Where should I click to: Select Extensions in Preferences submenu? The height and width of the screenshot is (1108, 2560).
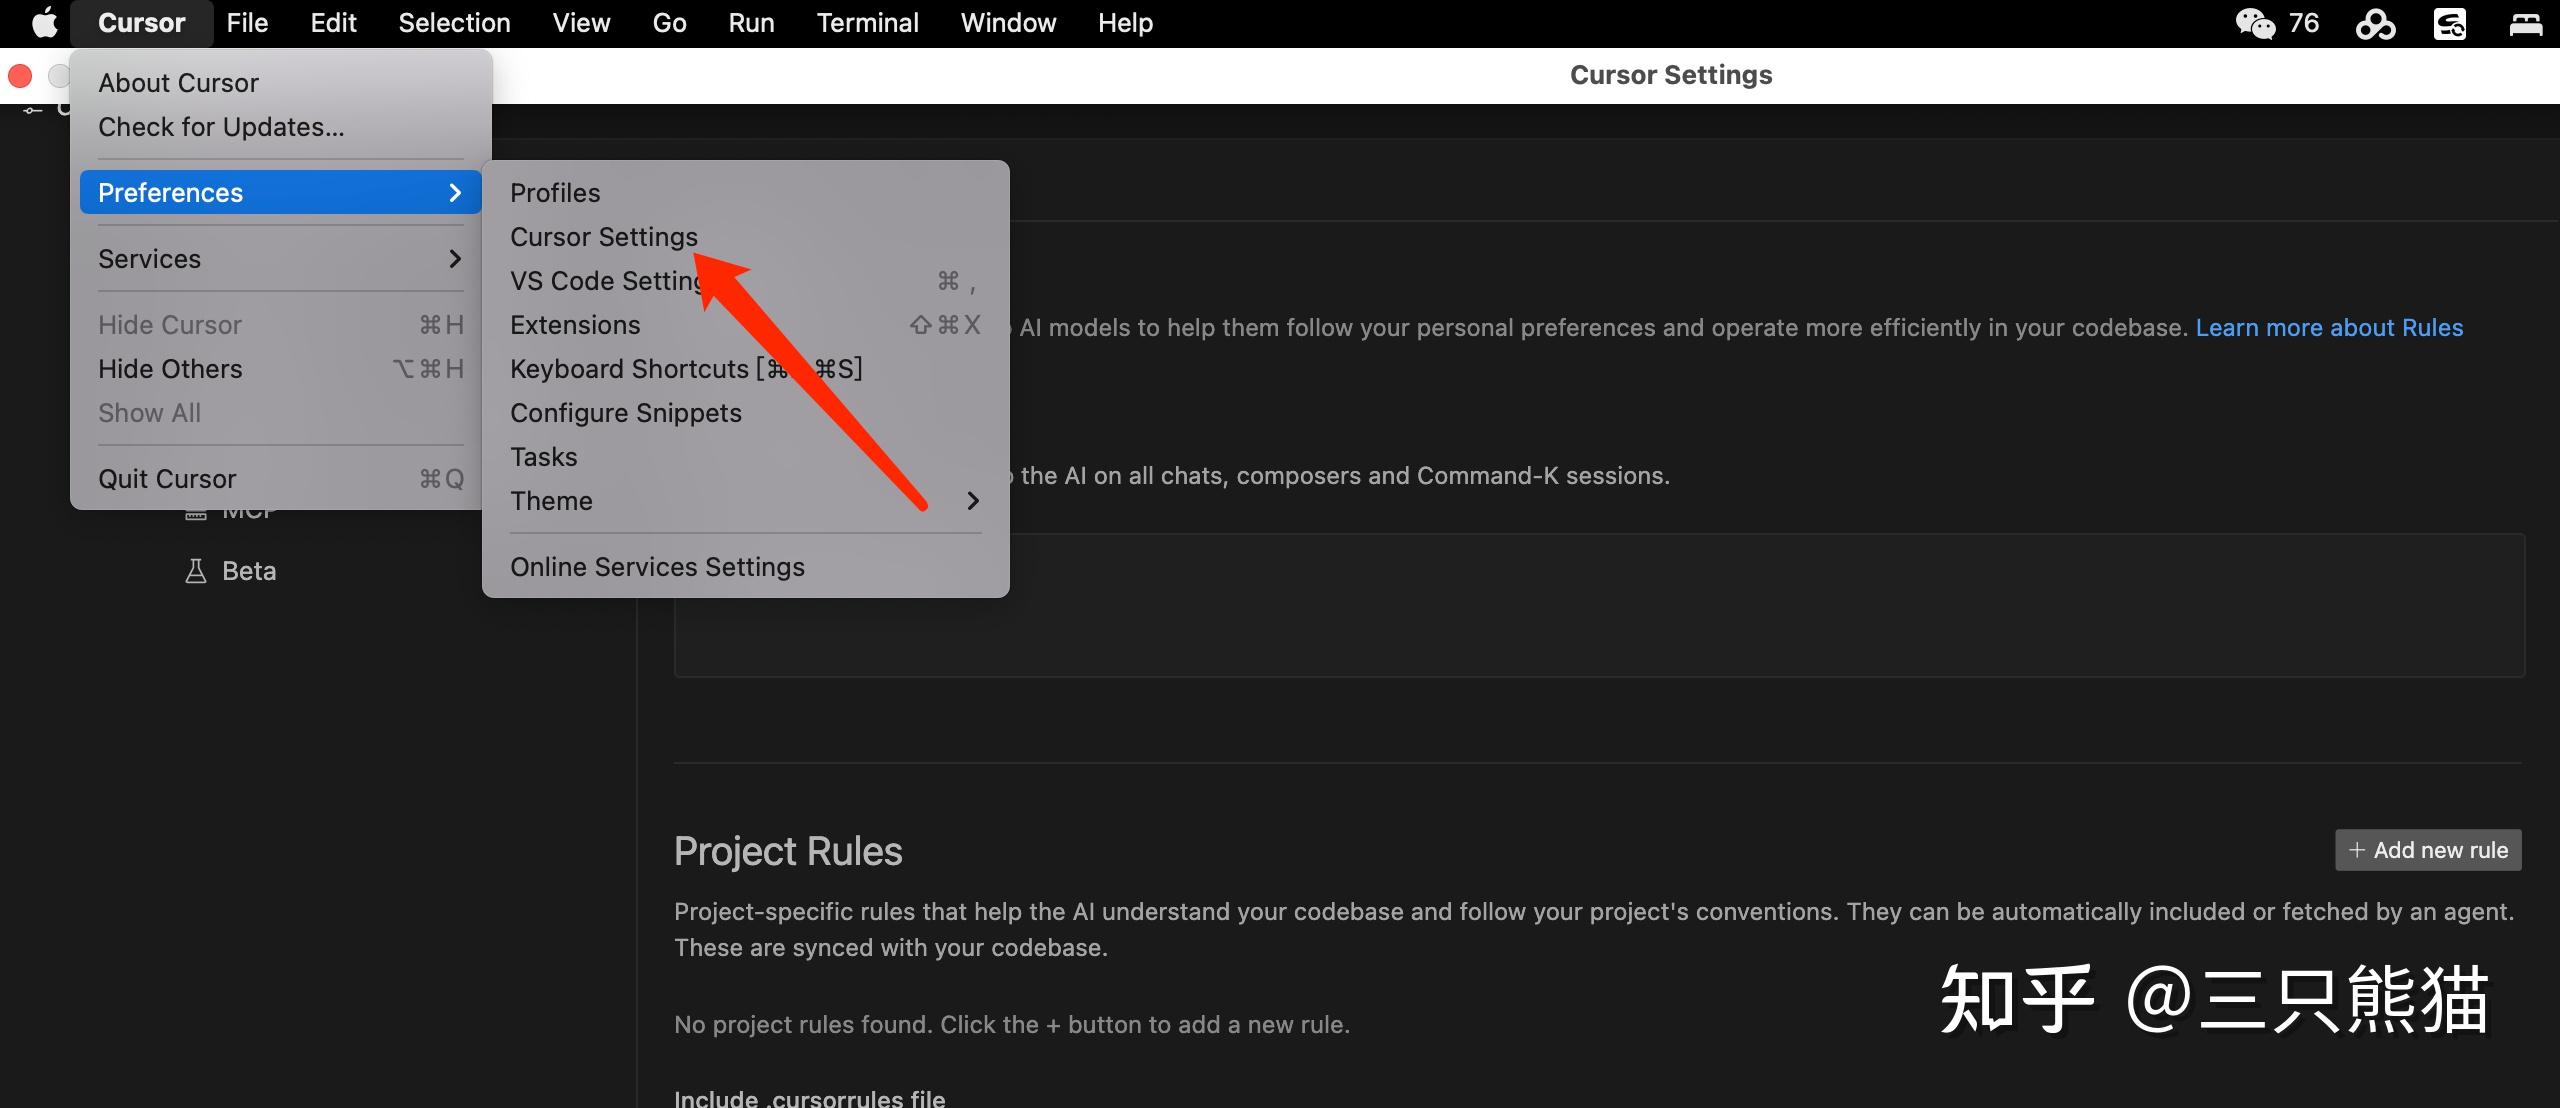(745, 325)
